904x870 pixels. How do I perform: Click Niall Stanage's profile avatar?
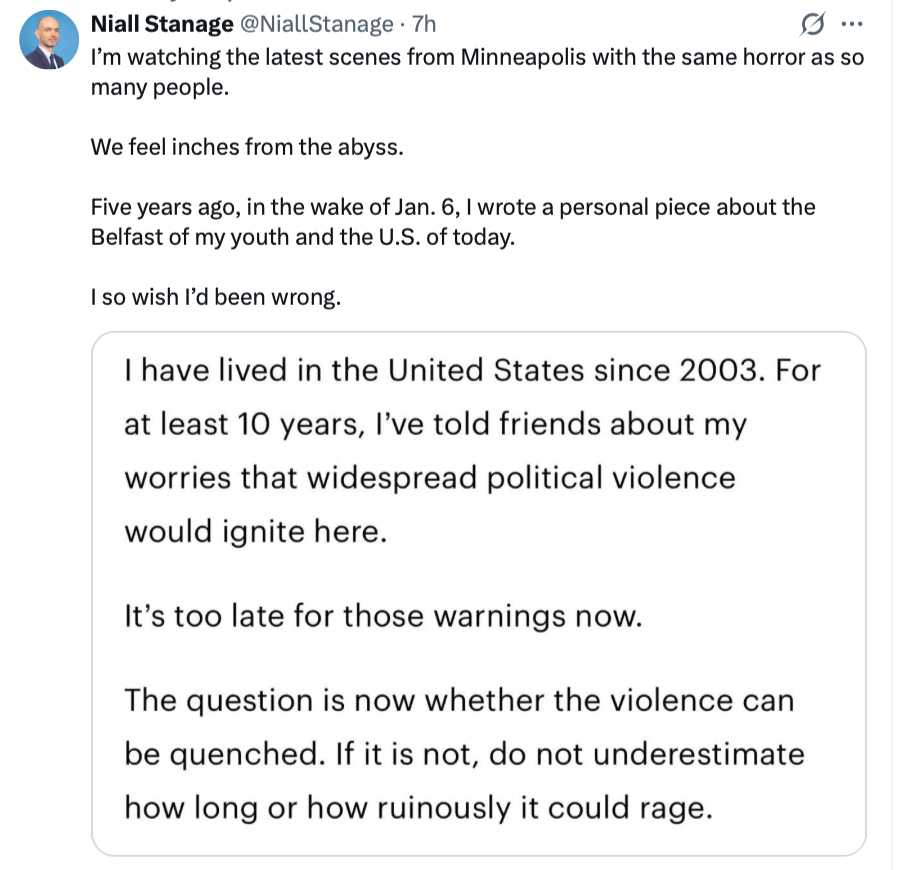coord(49,40)
